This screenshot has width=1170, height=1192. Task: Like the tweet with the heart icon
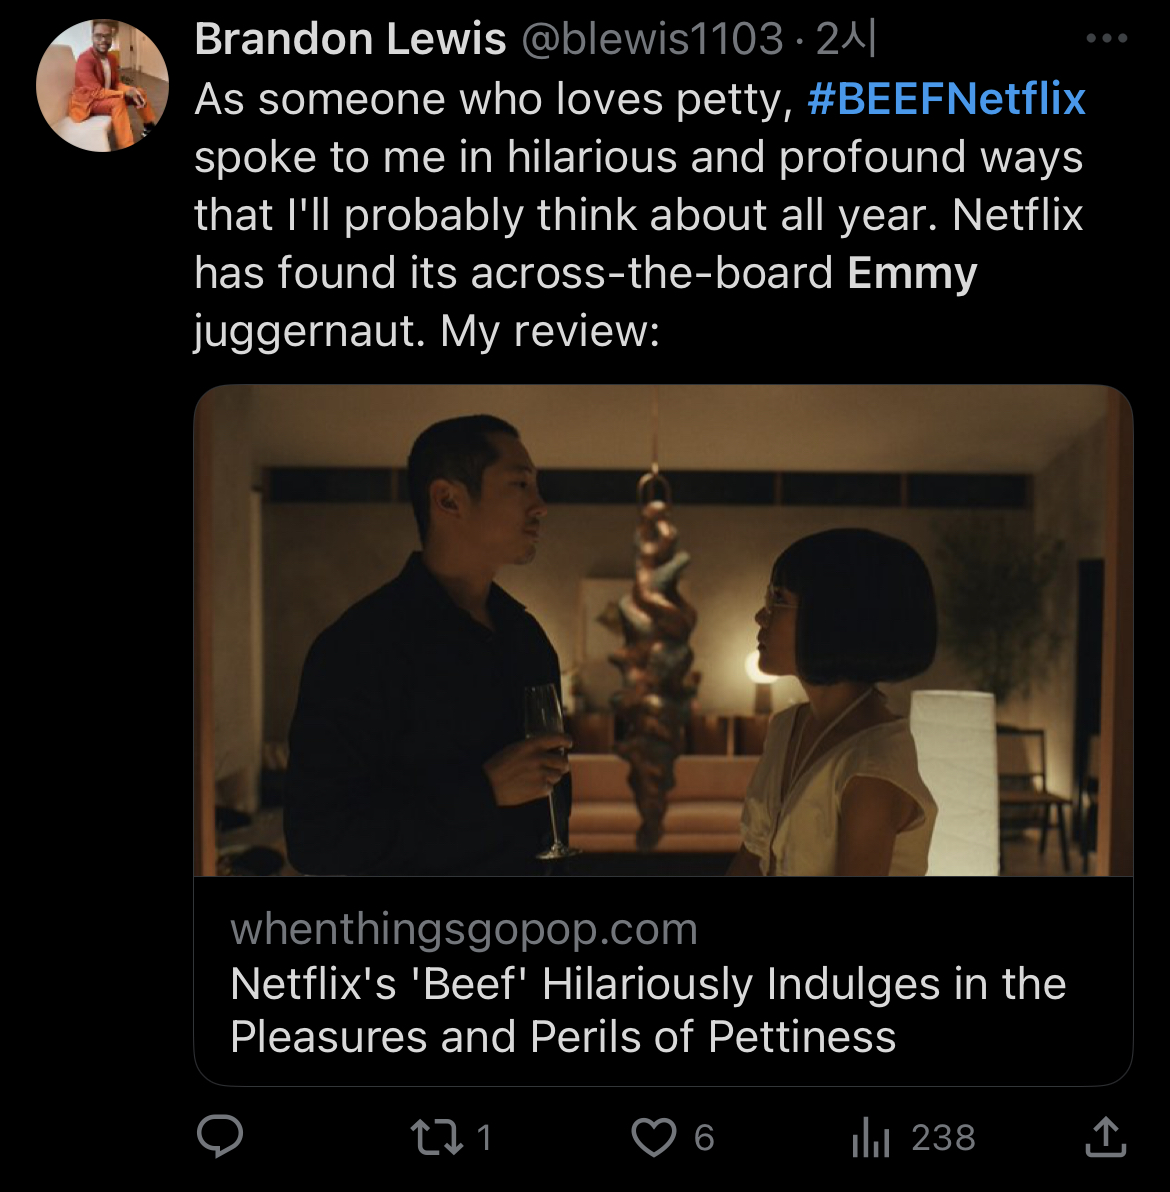(x=654, y=1137)
